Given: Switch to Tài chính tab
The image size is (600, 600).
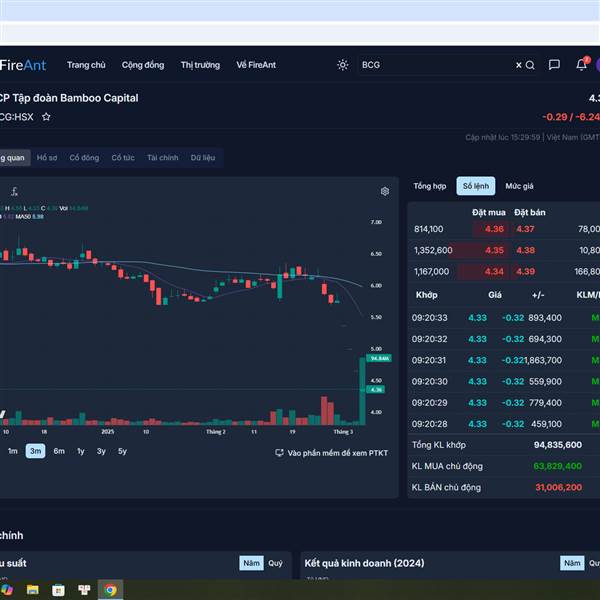Looking at the screenshot, I should 163,158.
